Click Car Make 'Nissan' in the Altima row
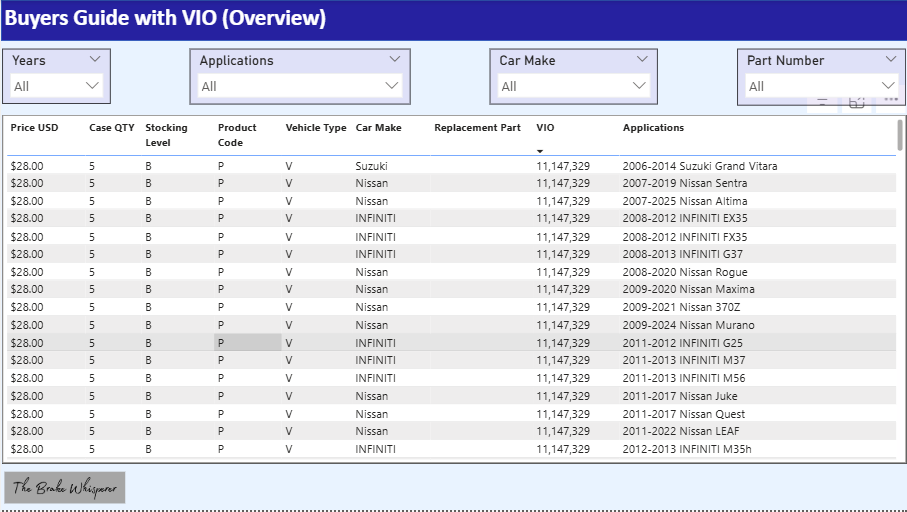 pos(372,201)
